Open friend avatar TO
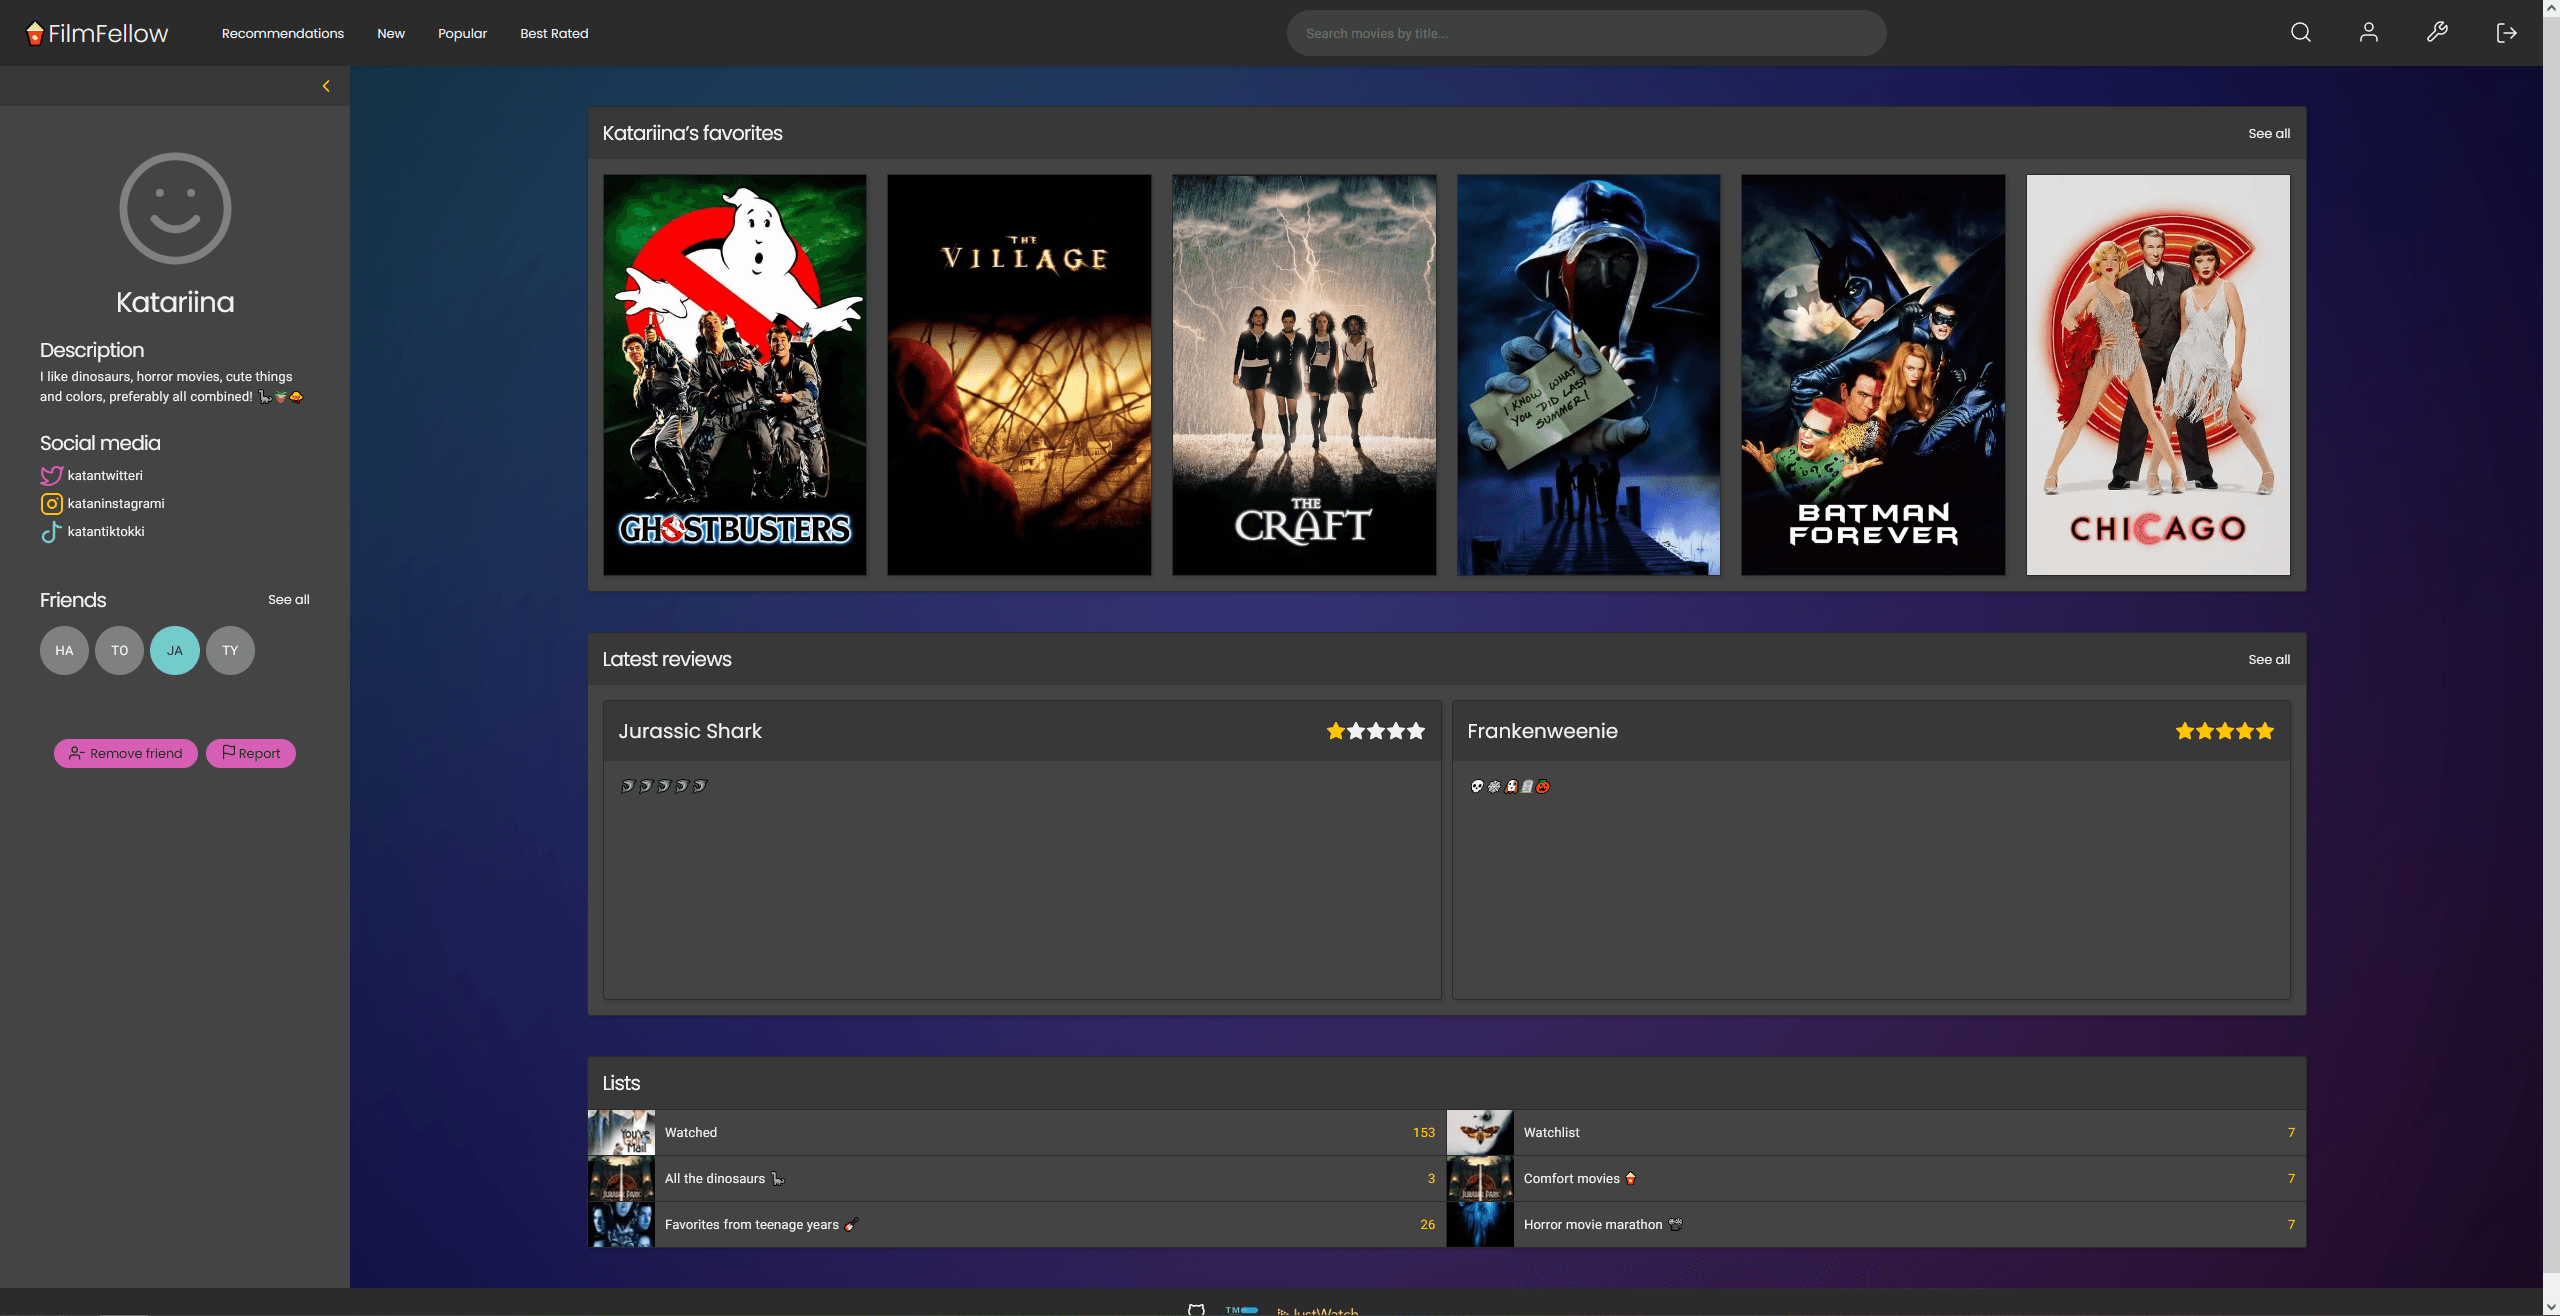This screenshot has width=2560, height=1316. (x=119, y=650)
